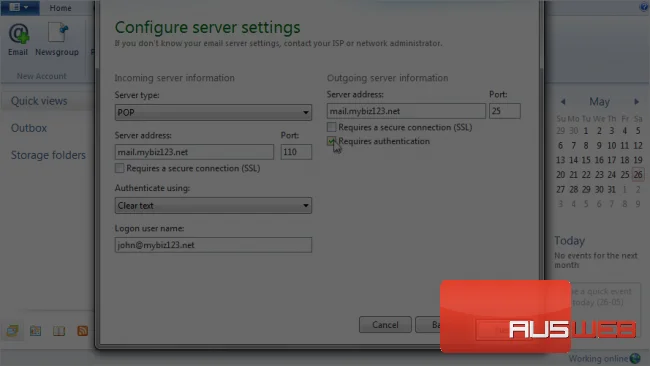Go to next month in calendar

pos(637,102)
